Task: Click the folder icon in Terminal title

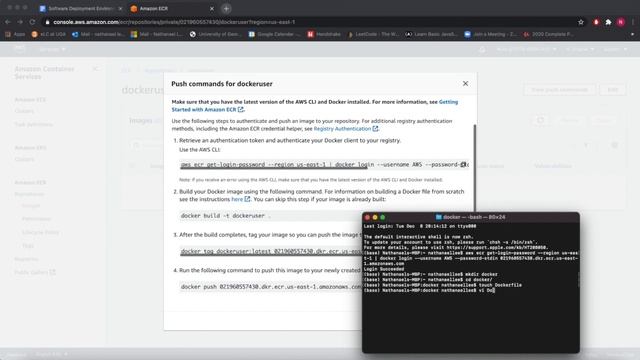Action: pos(439,217)
